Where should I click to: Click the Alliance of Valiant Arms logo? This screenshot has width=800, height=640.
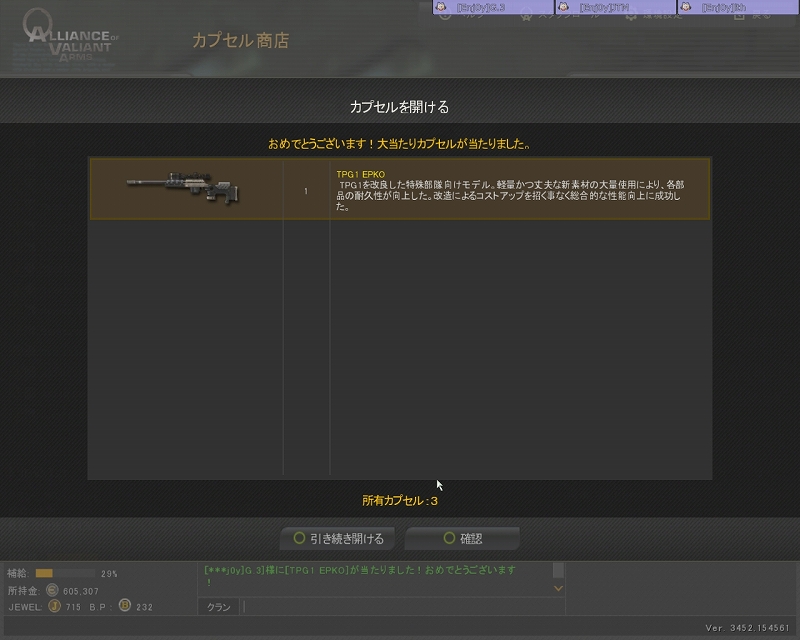point(69,36)
